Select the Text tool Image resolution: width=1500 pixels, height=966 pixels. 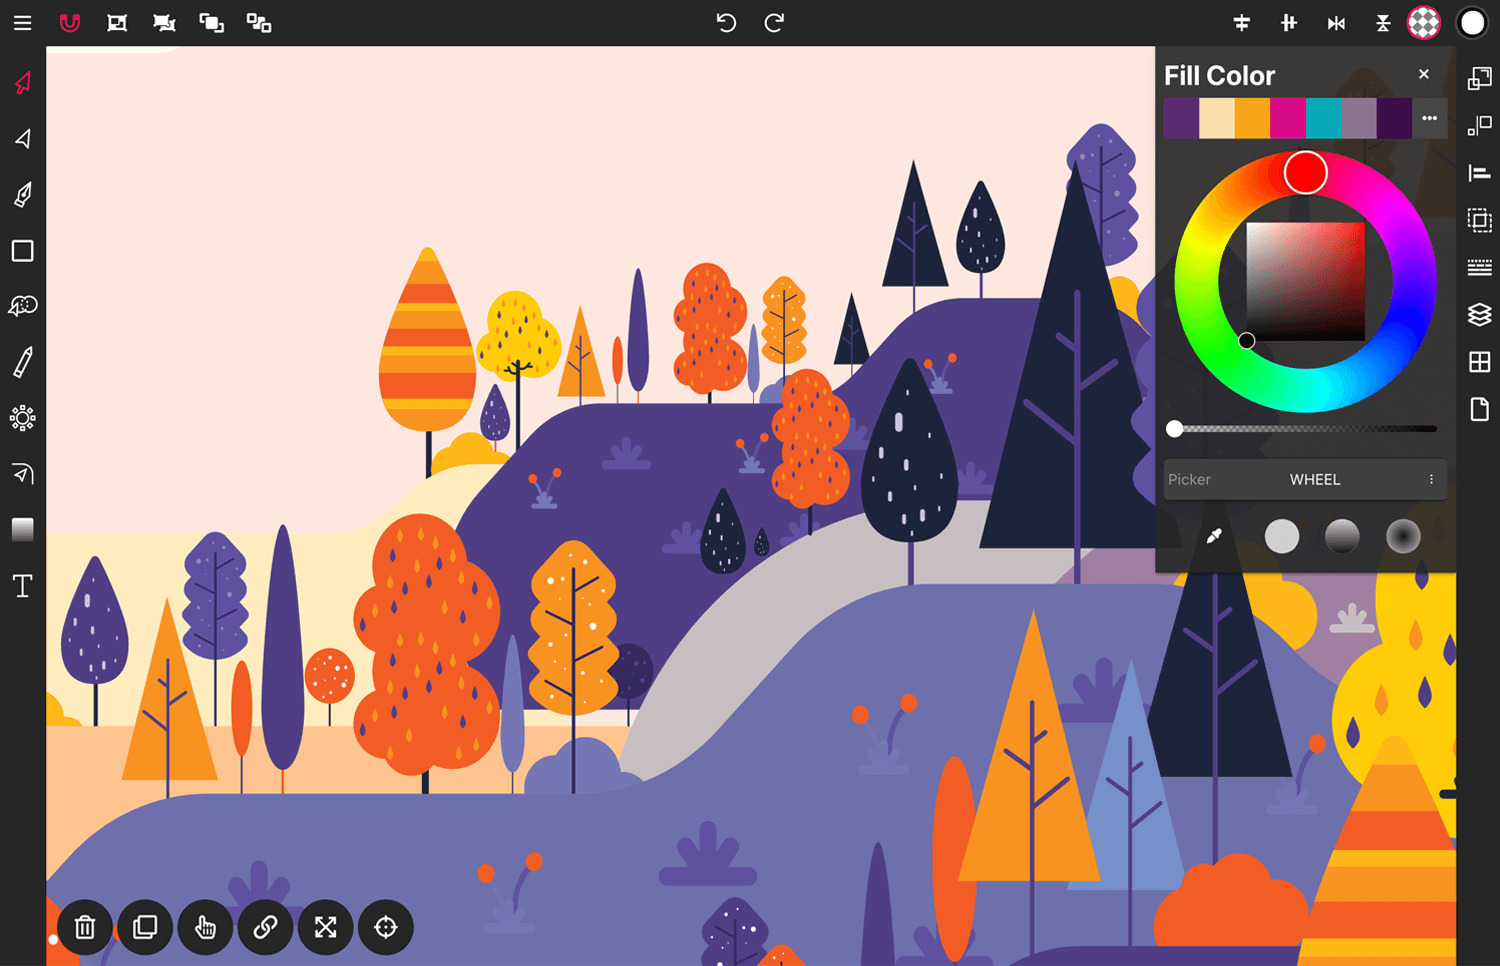[x=22, y=585]
